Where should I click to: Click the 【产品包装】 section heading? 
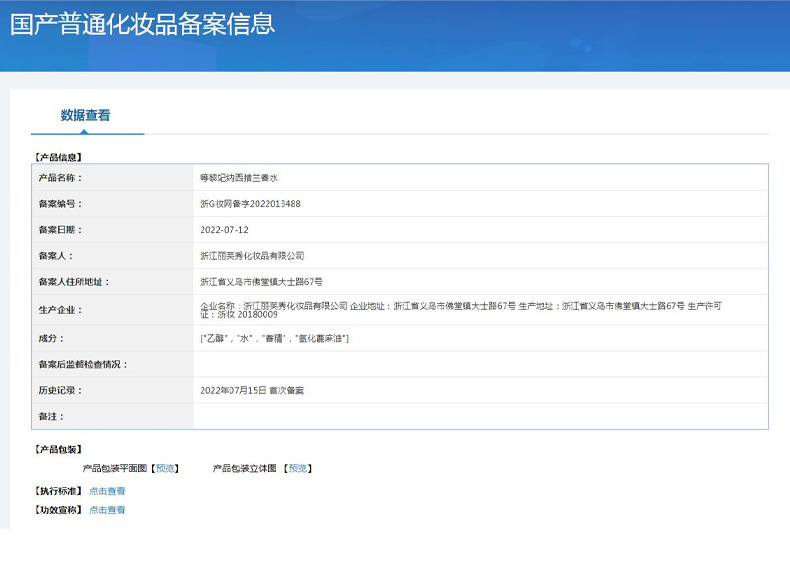(58, 449)
